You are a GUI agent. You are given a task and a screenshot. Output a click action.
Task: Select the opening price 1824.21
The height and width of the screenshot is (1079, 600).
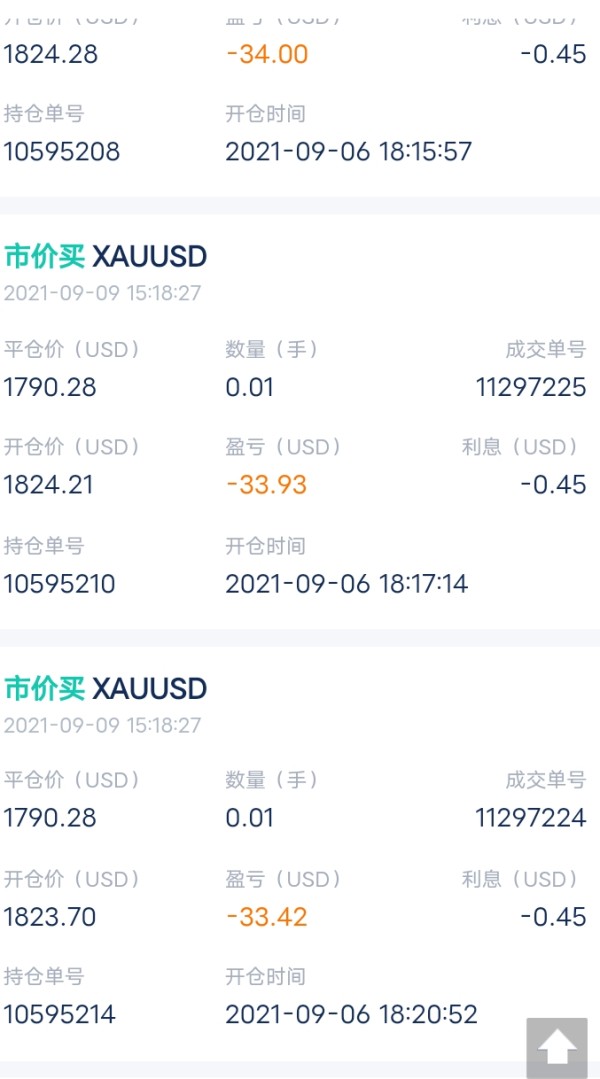click(48, 485)
